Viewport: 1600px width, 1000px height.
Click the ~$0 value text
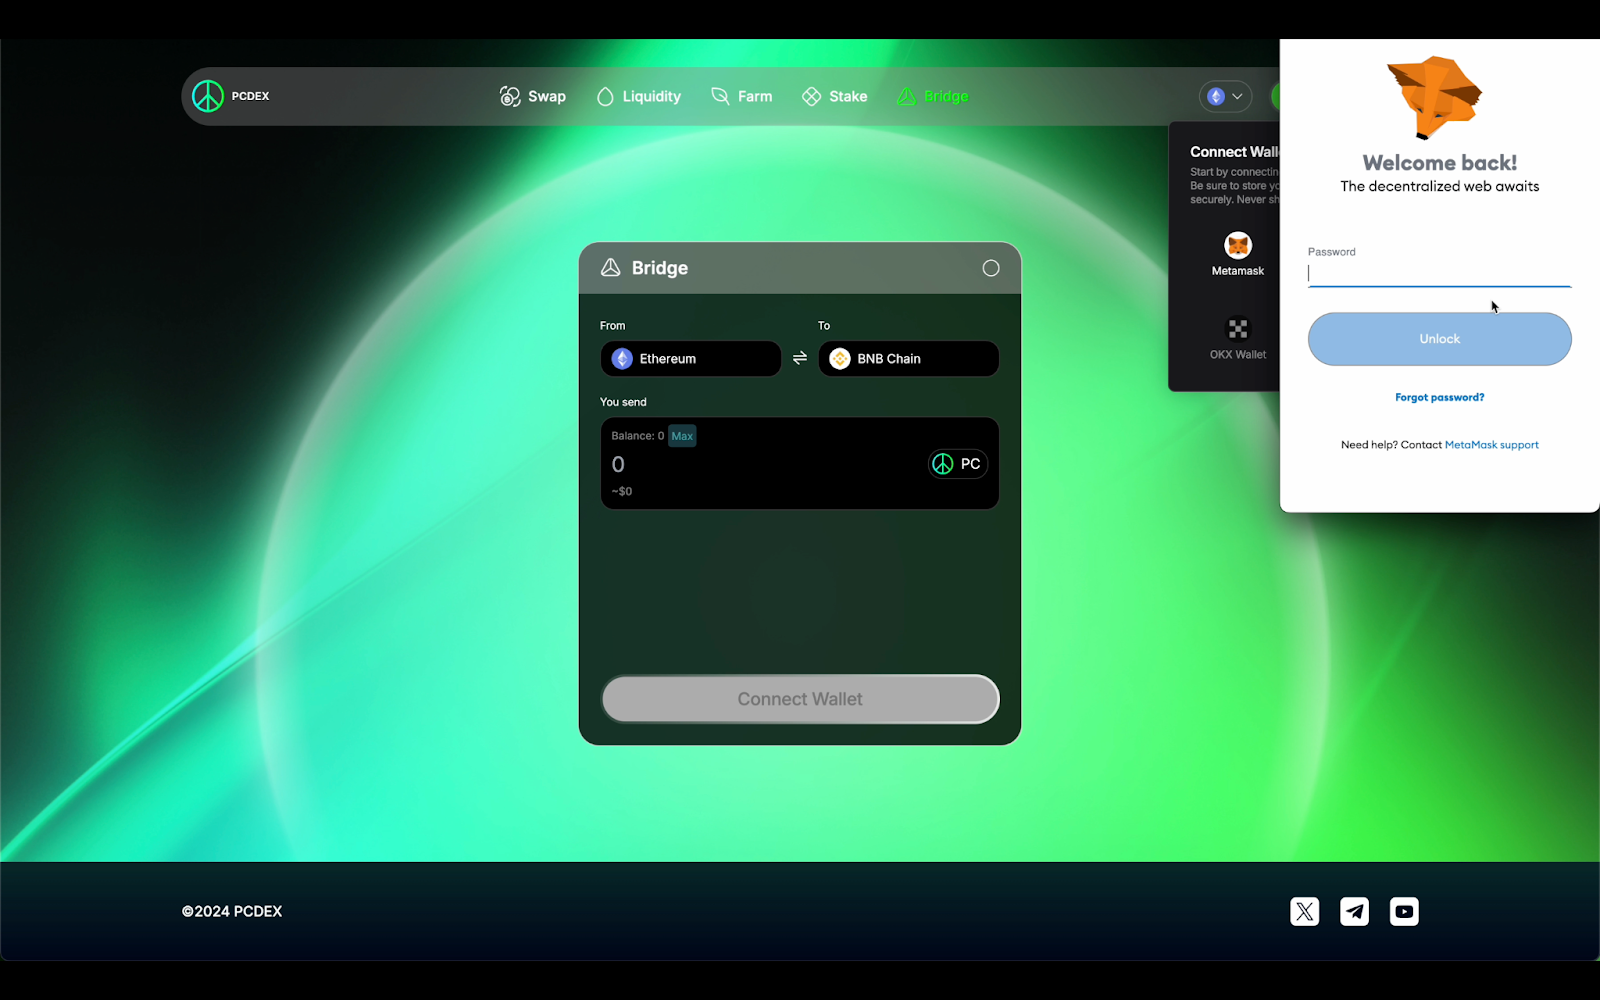622,491
